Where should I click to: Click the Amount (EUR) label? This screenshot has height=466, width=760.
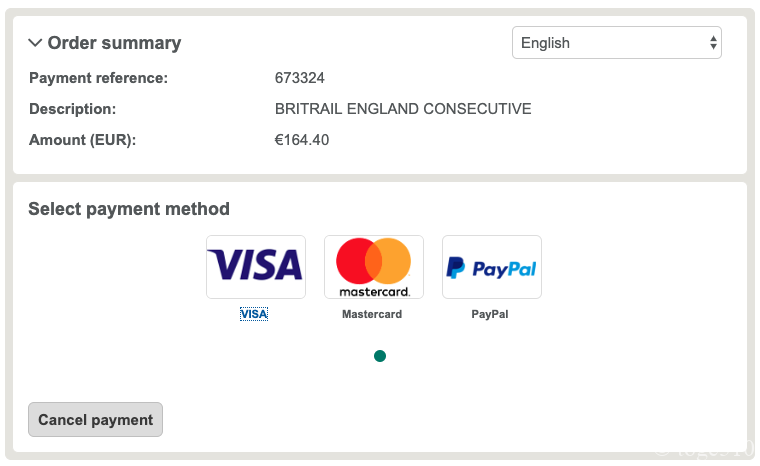[x=82, y=140]
